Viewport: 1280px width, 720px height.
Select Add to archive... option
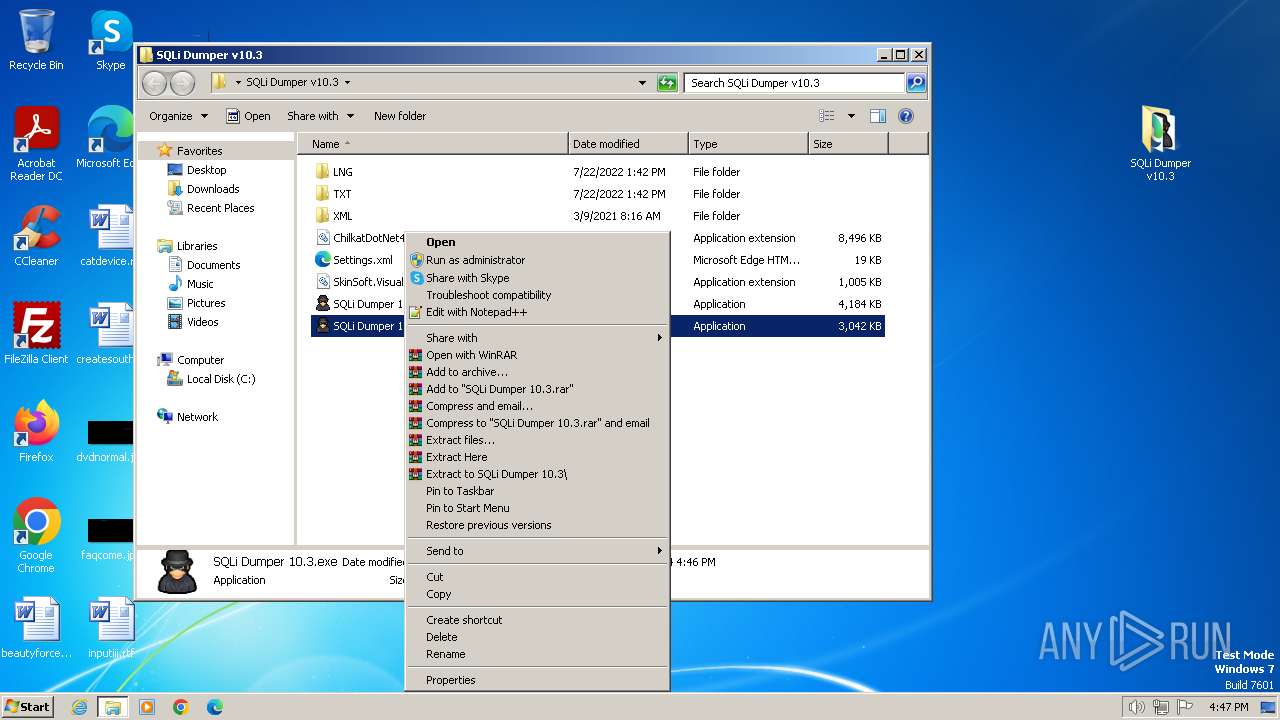[537, 372]
